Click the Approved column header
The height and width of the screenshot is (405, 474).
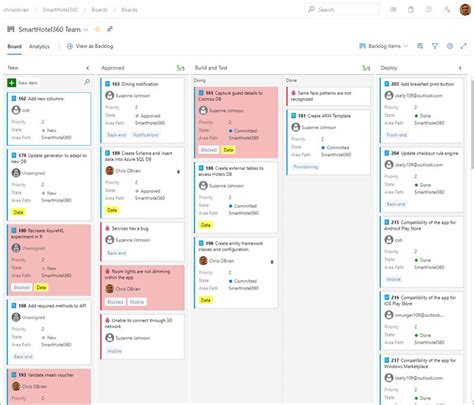[x=113, y=68]
